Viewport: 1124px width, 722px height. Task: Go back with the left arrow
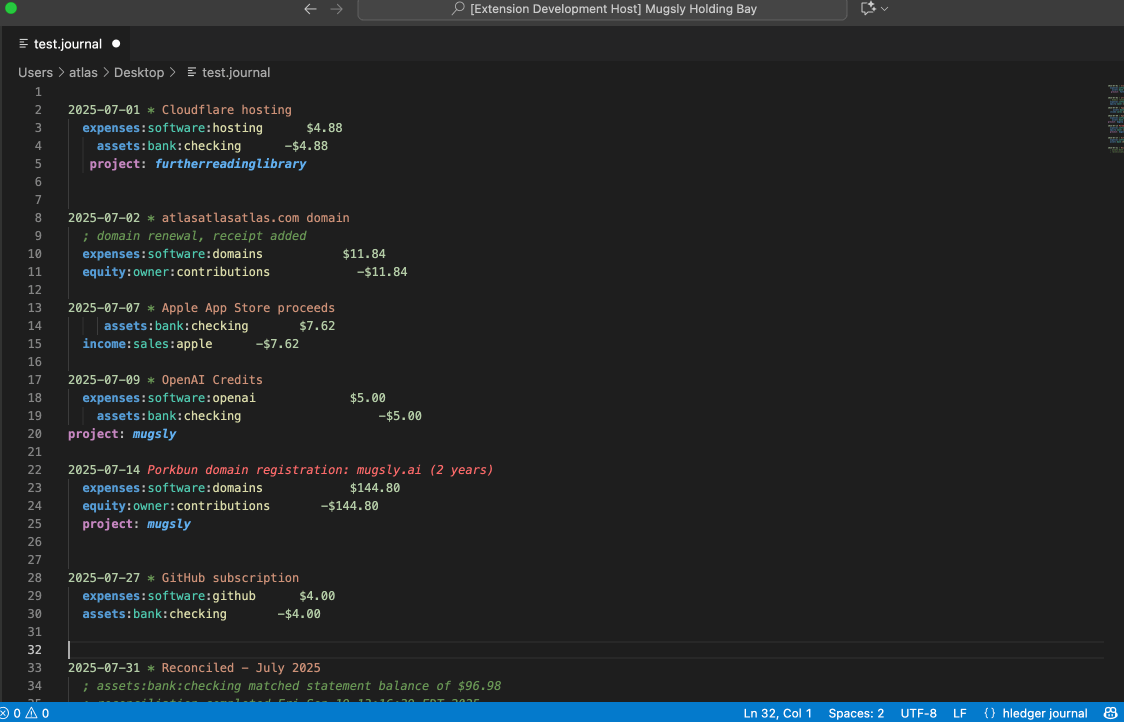pyautogui.click(x=310, y=9)
